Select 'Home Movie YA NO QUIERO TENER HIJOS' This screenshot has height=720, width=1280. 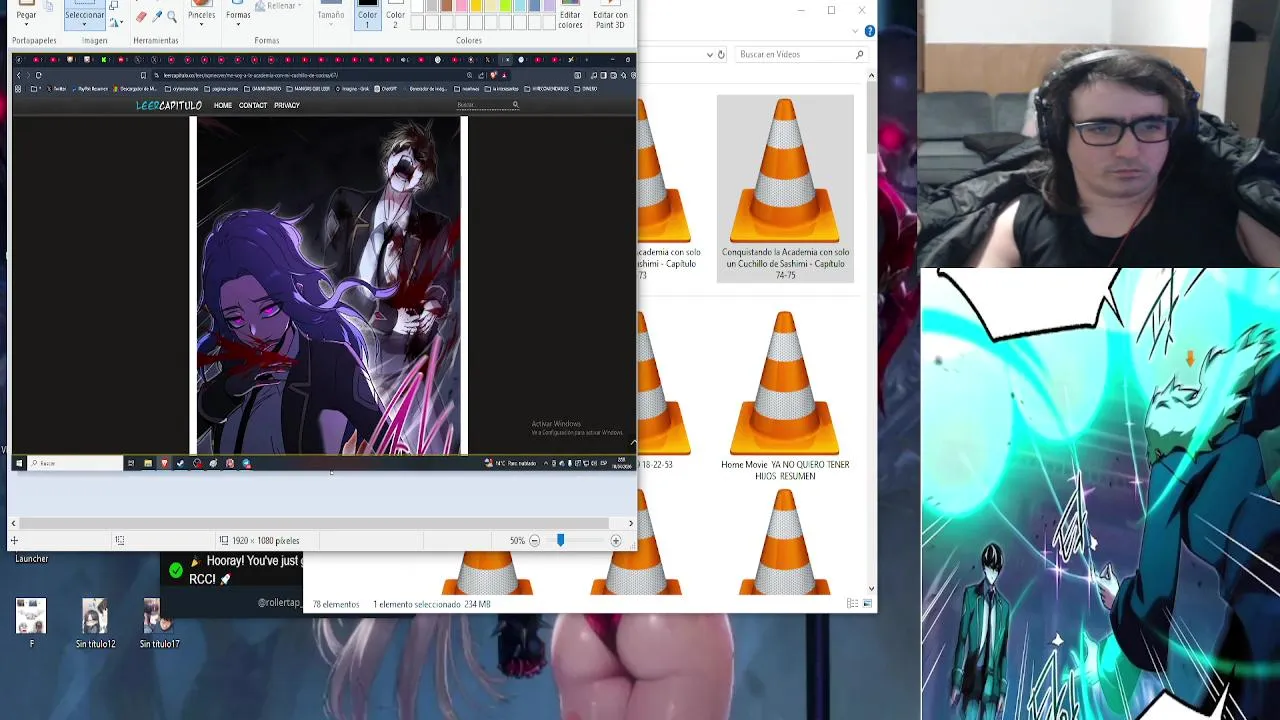(785, 396)
